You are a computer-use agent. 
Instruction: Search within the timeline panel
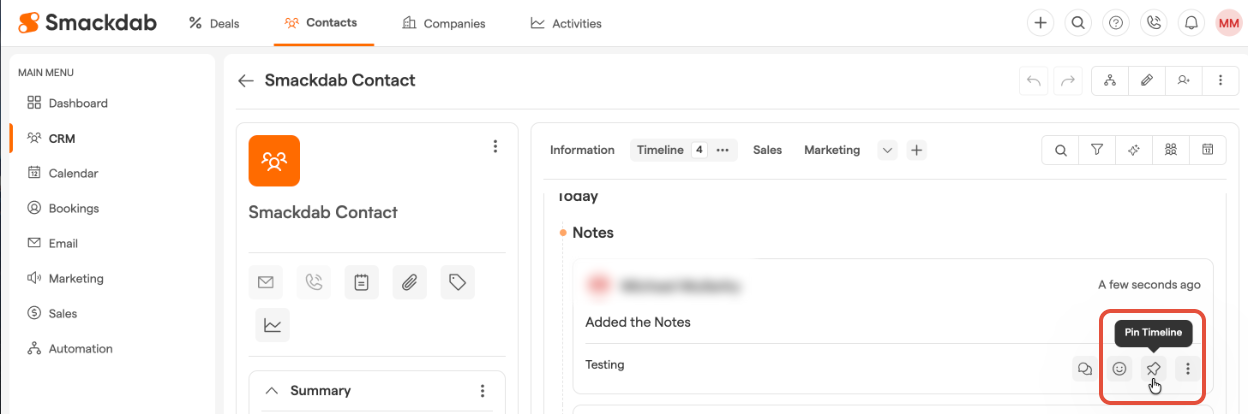(x=1060, y=150)
